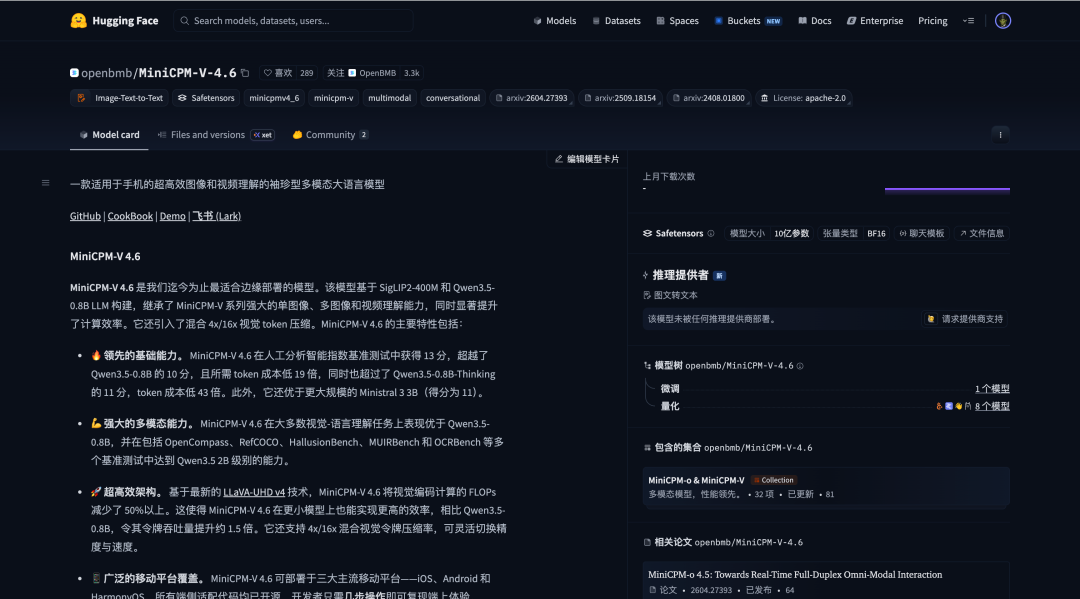The image size is (1080, 599).
Task: Open the arxiv:2604.27393 tag
Action: coord(532,98)
